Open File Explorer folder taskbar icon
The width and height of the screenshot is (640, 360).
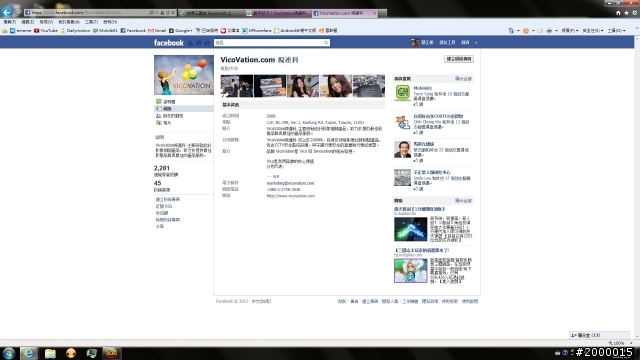point(50,353)
